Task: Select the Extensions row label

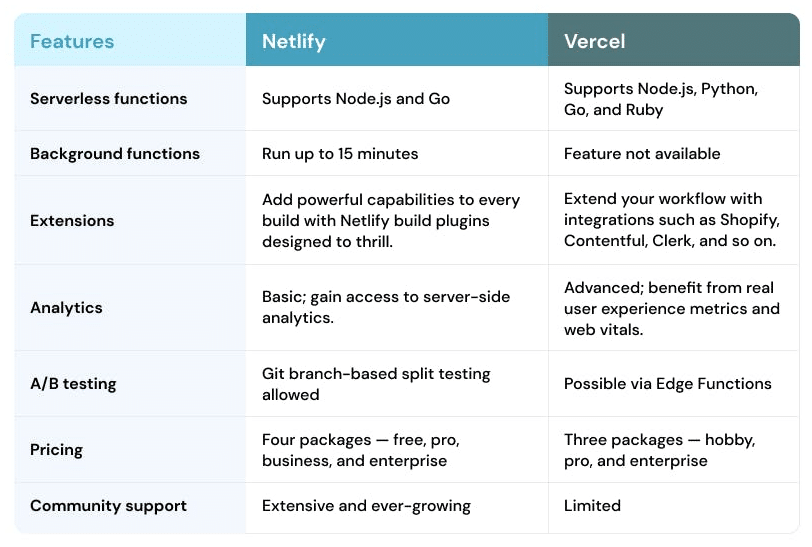Action: tap(72, 221)
